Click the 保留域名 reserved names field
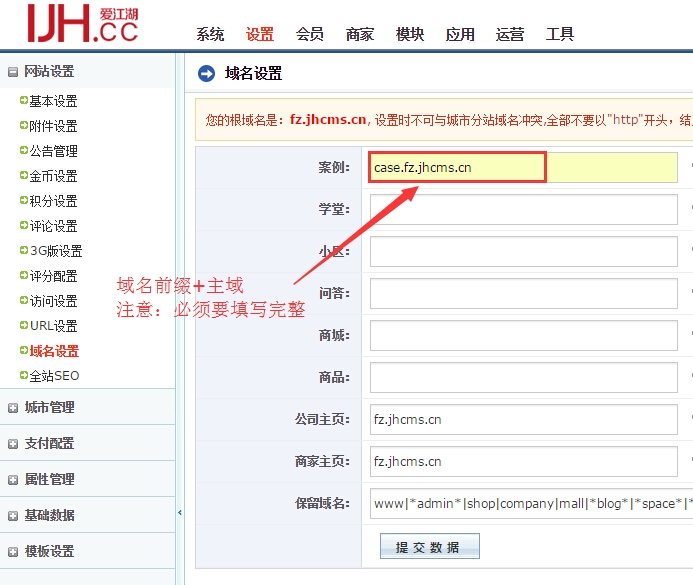 pos(523,504)
